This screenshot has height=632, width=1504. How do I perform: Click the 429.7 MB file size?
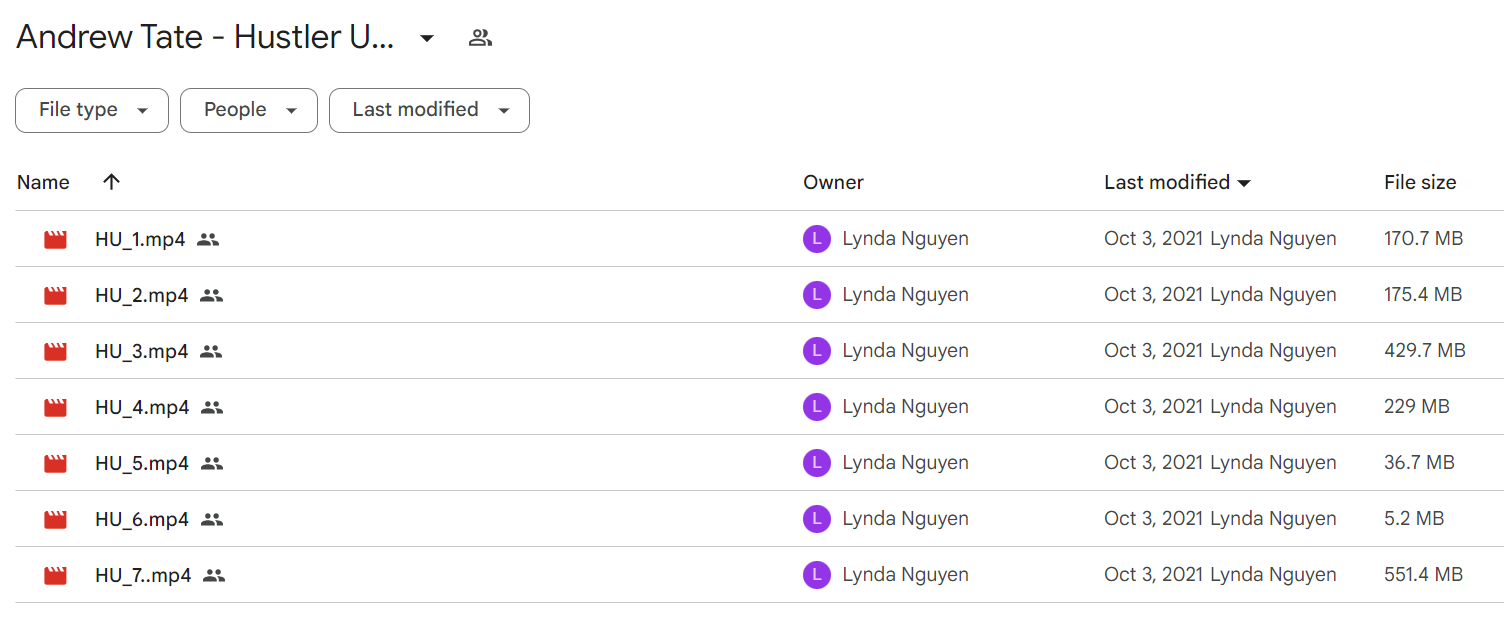[1425, 351]
